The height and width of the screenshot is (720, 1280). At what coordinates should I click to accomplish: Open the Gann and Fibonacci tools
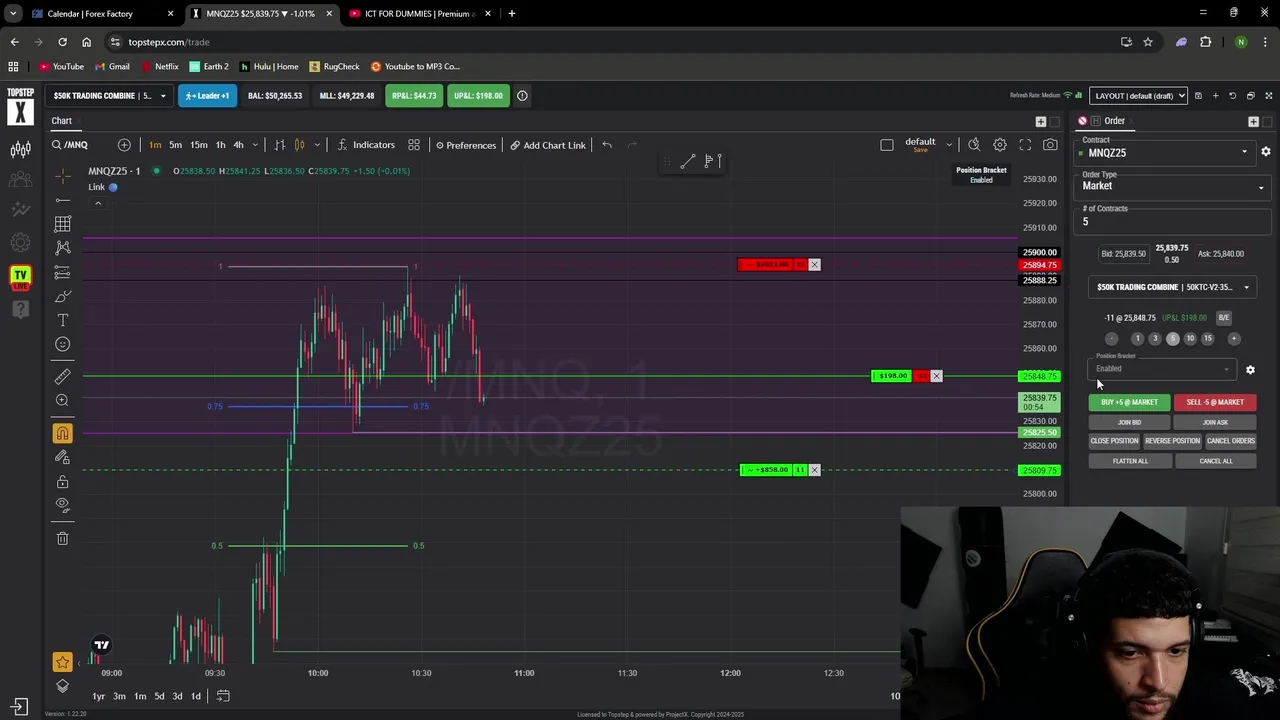click(63, 224)
